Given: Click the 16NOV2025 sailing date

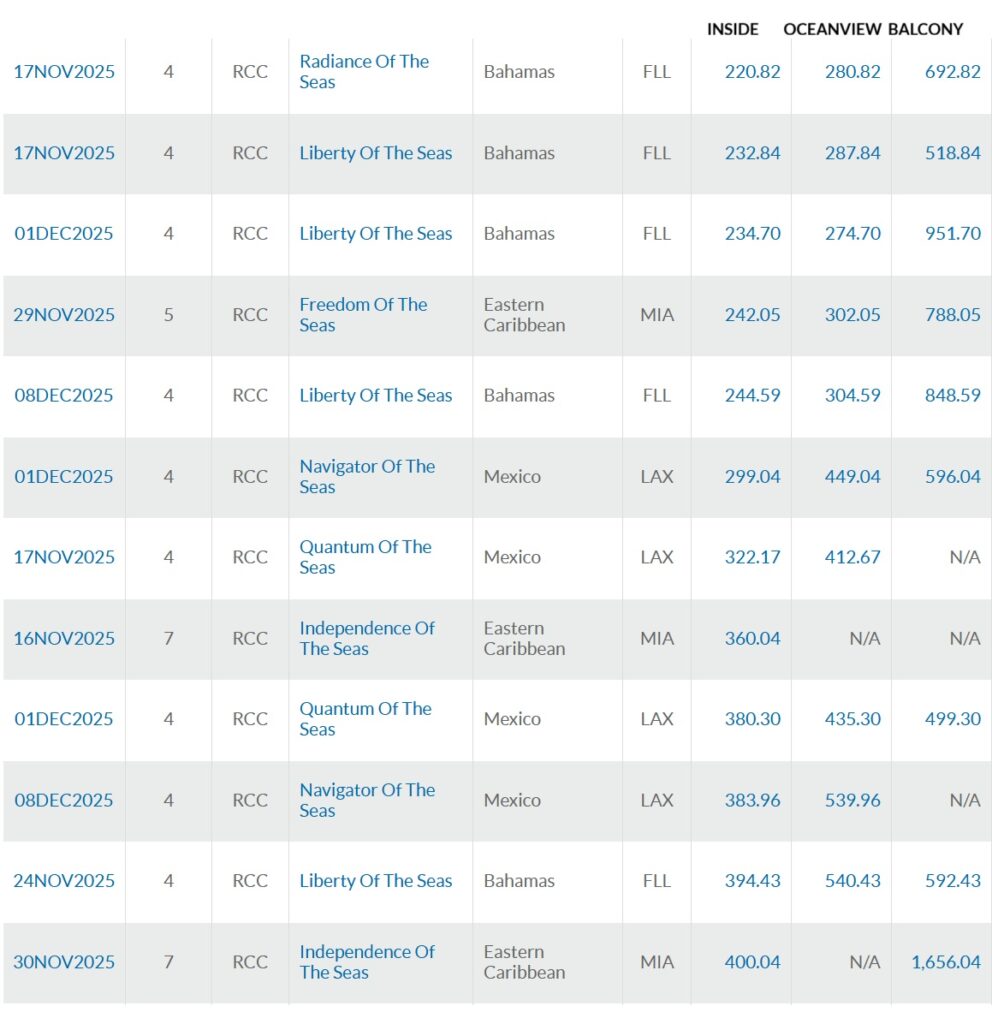Looking at the screenshot, I should [64, 638].
